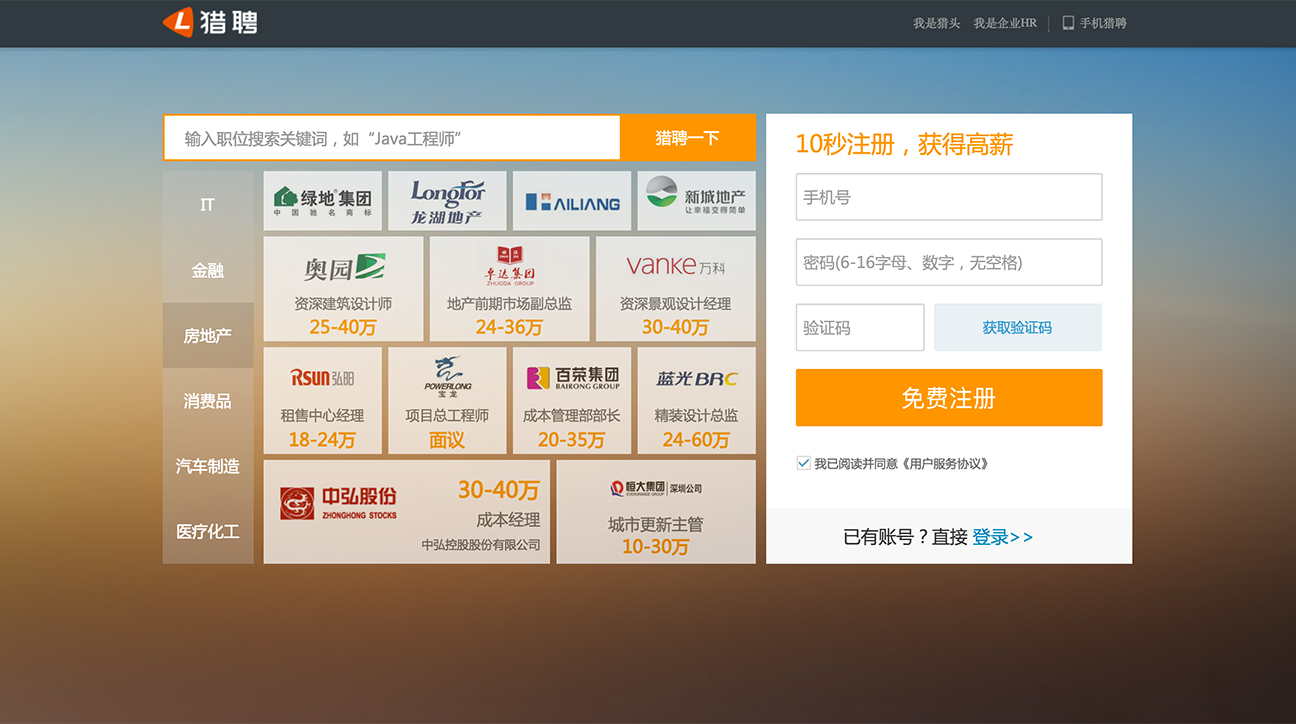Click 获取验证码 button
Image resolution: width=1296 pixels, height=724 pixels.
click(1018, 327)
